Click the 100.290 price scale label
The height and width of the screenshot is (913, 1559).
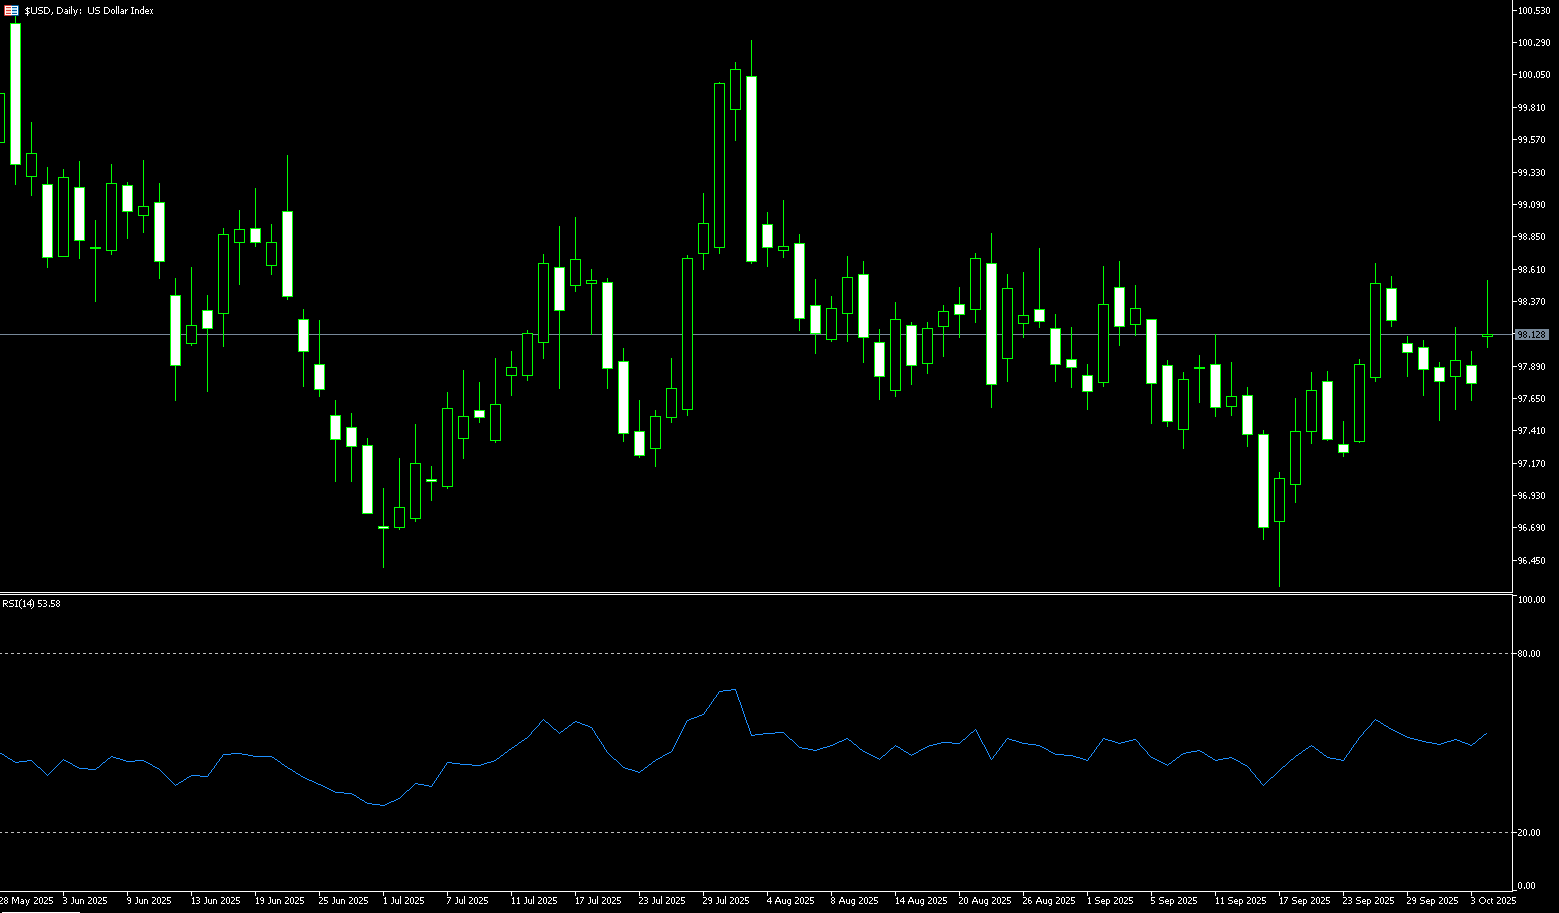point(1533,43)
